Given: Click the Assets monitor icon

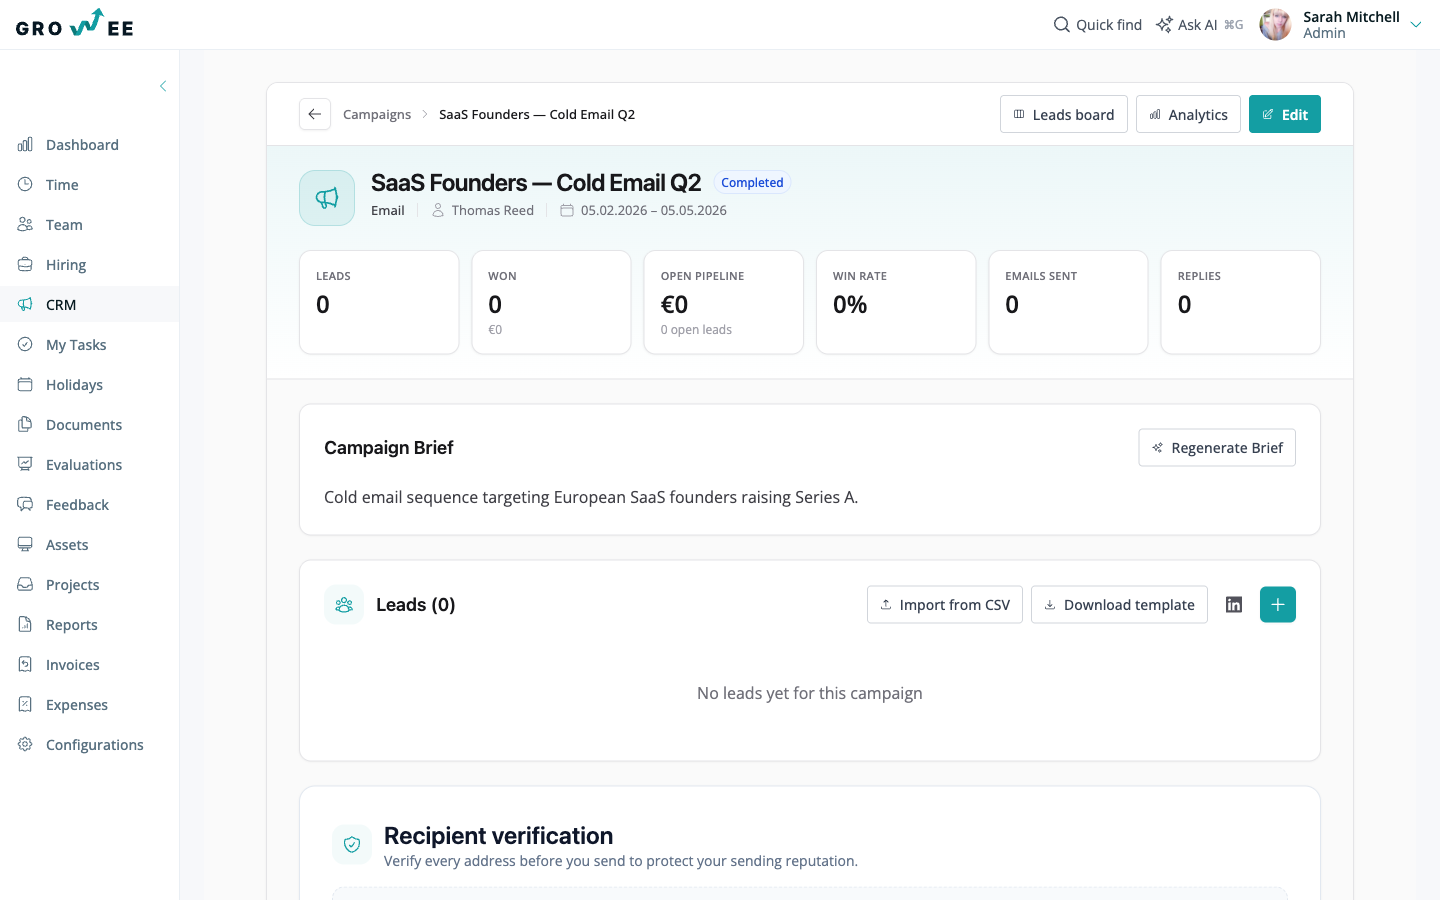Looking at the screenshot, I should tap(25, 545).
